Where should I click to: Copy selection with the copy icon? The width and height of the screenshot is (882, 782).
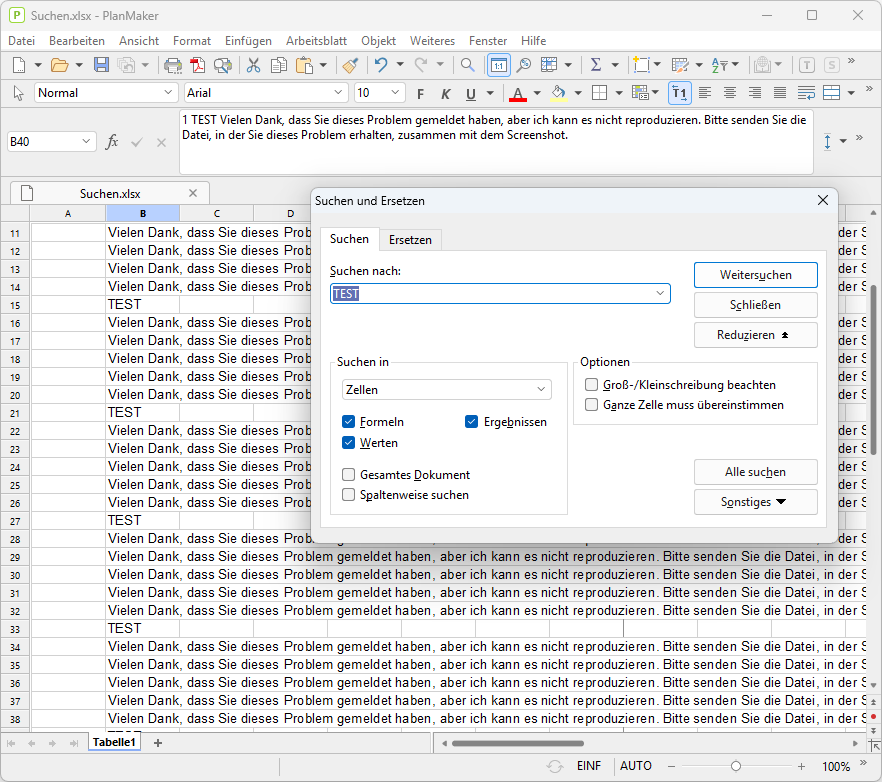pyautogui.click(x=278, y=65)
